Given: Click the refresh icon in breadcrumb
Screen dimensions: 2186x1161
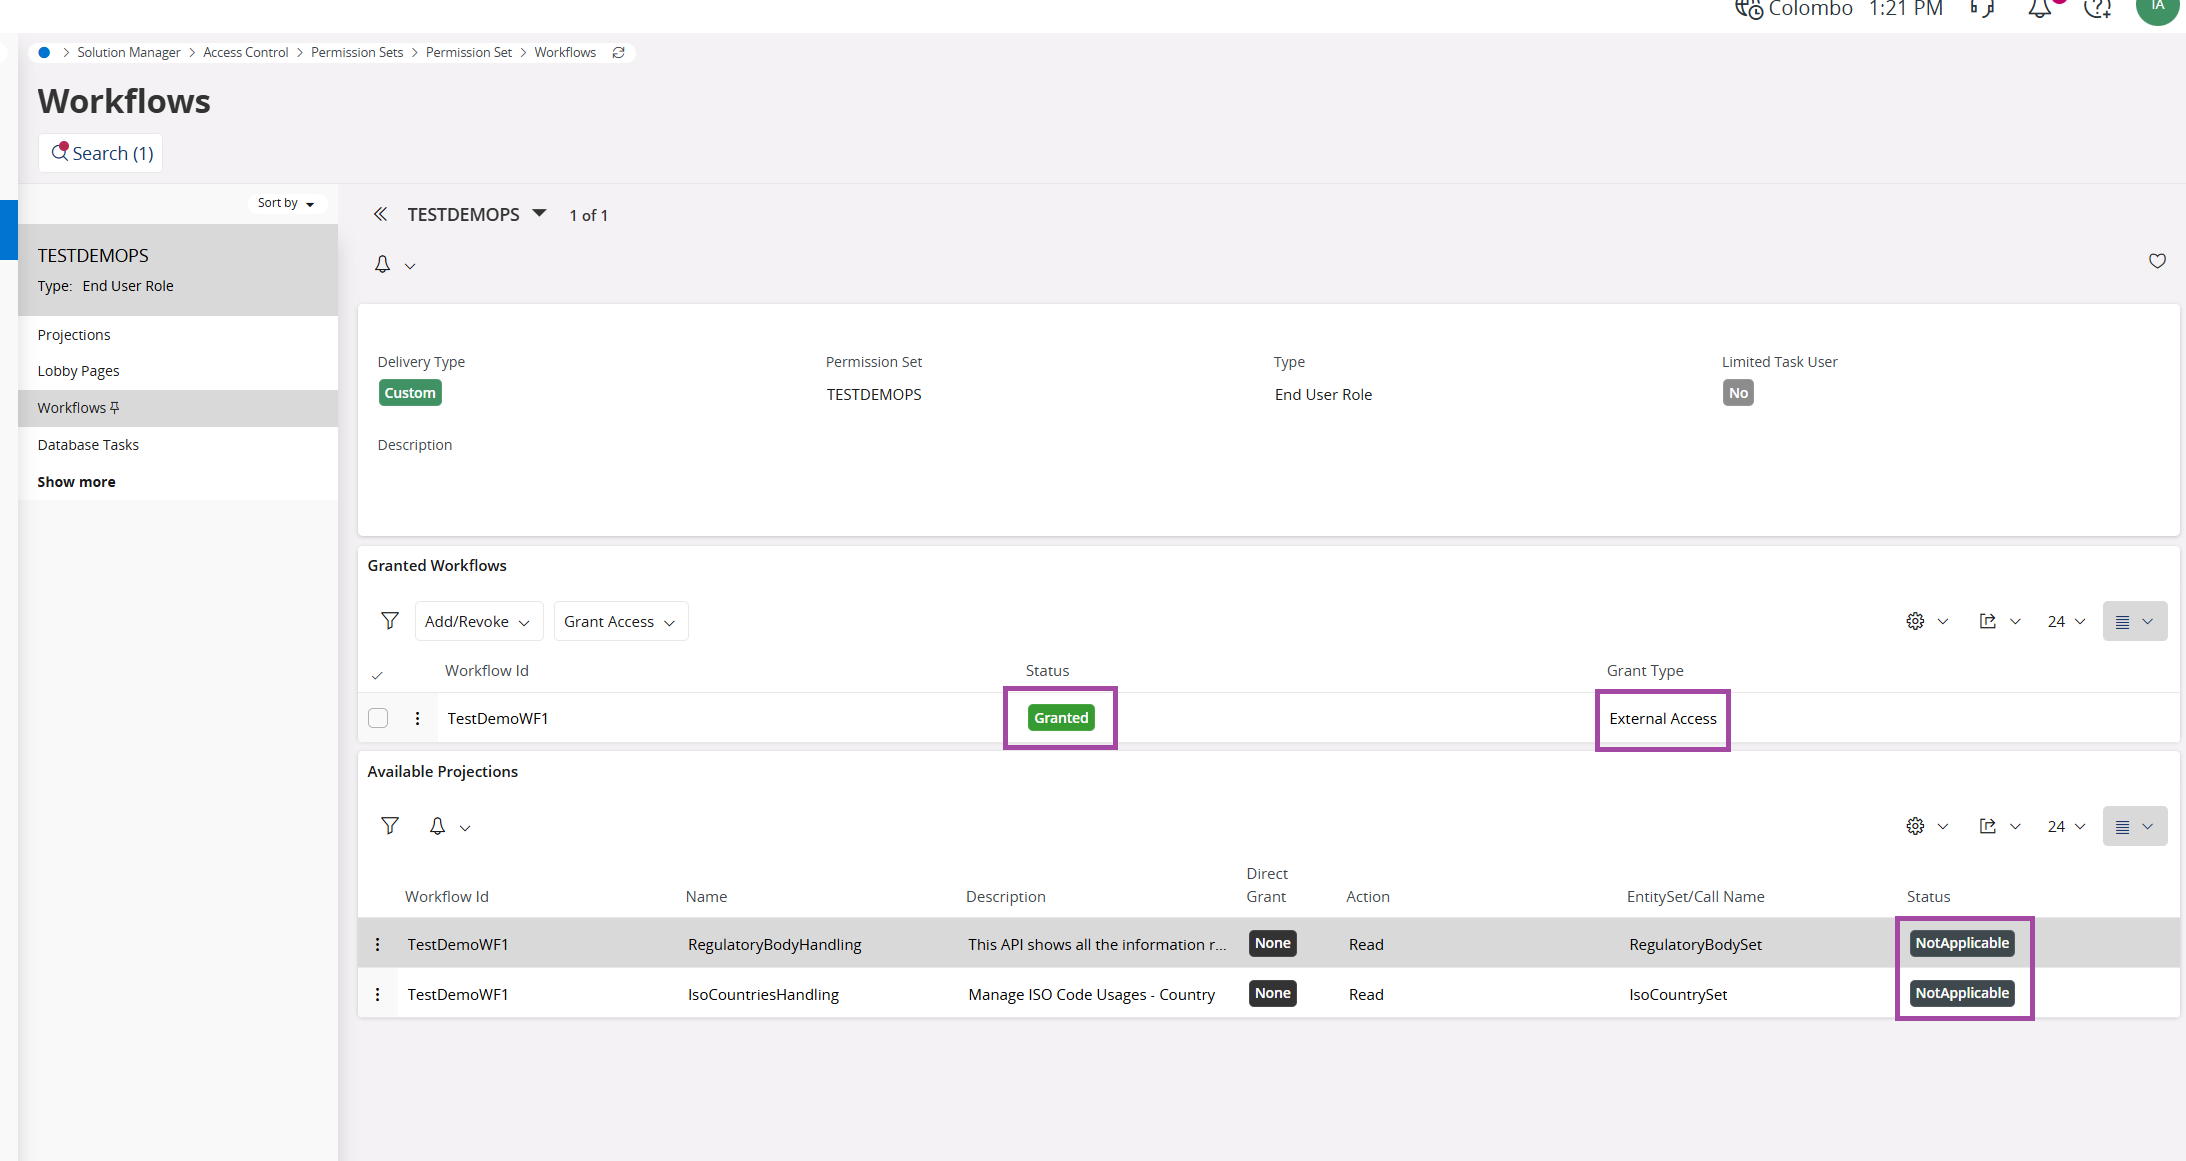Looking at the screenshot, I should click(x=618, y=53).
